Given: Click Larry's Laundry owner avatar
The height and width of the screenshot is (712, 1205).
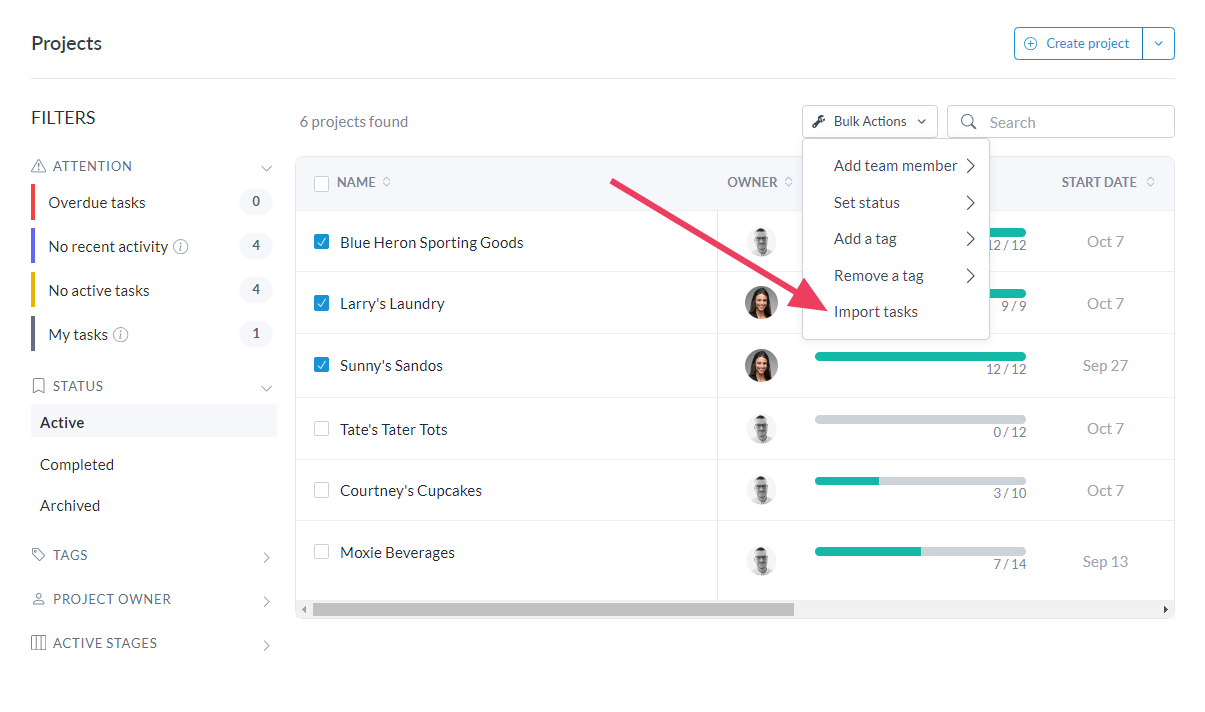Looking at the screenshot, I should pos(761,303).
